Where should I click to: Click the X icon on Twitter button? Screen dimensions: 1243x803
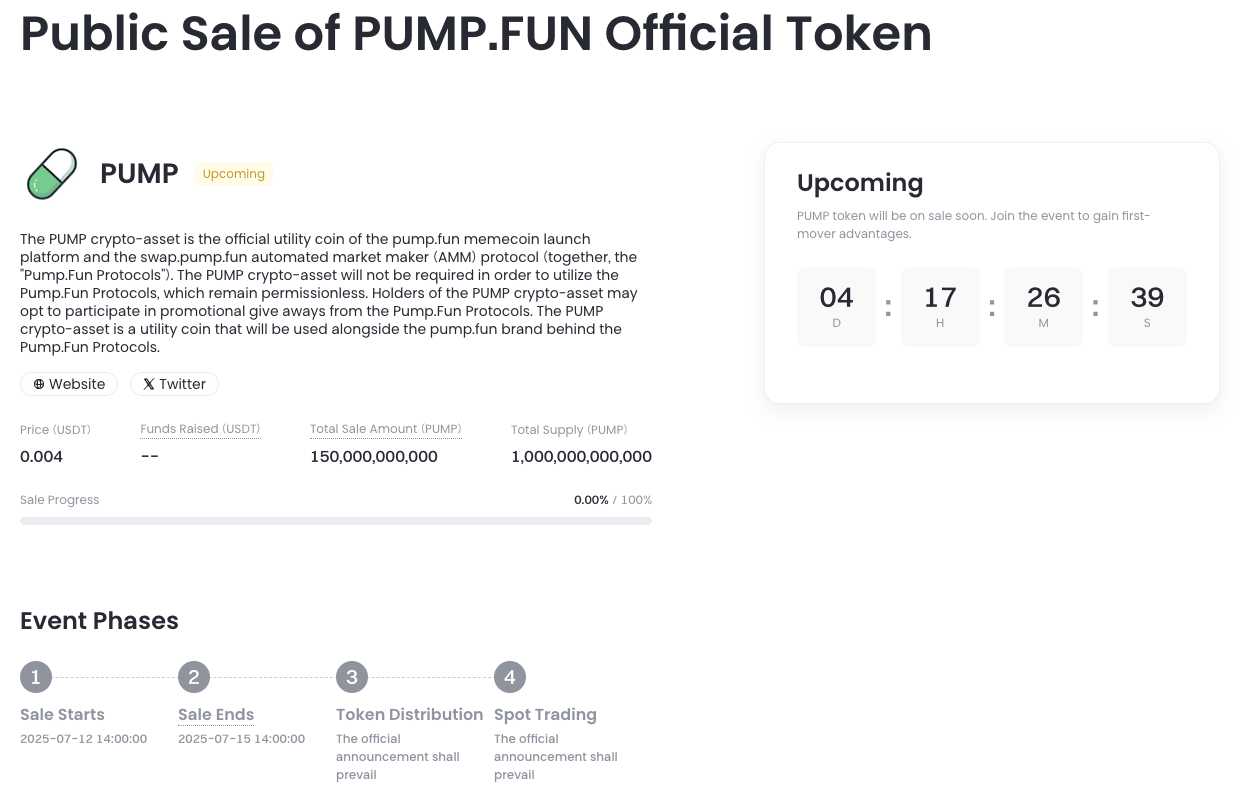point(148,384)
